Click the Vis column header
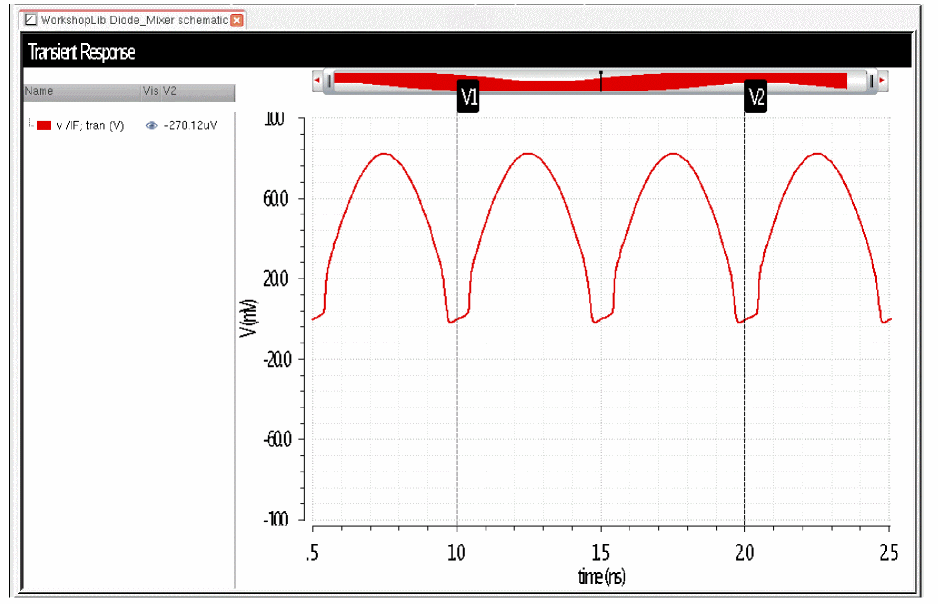 [x=150, y=91]
